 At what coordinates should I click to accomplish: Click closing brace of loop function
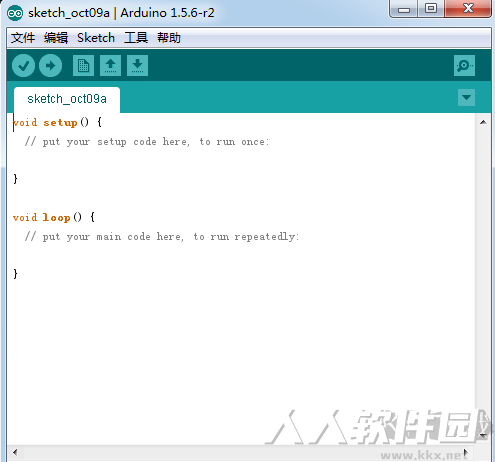[x=15, y=274]
